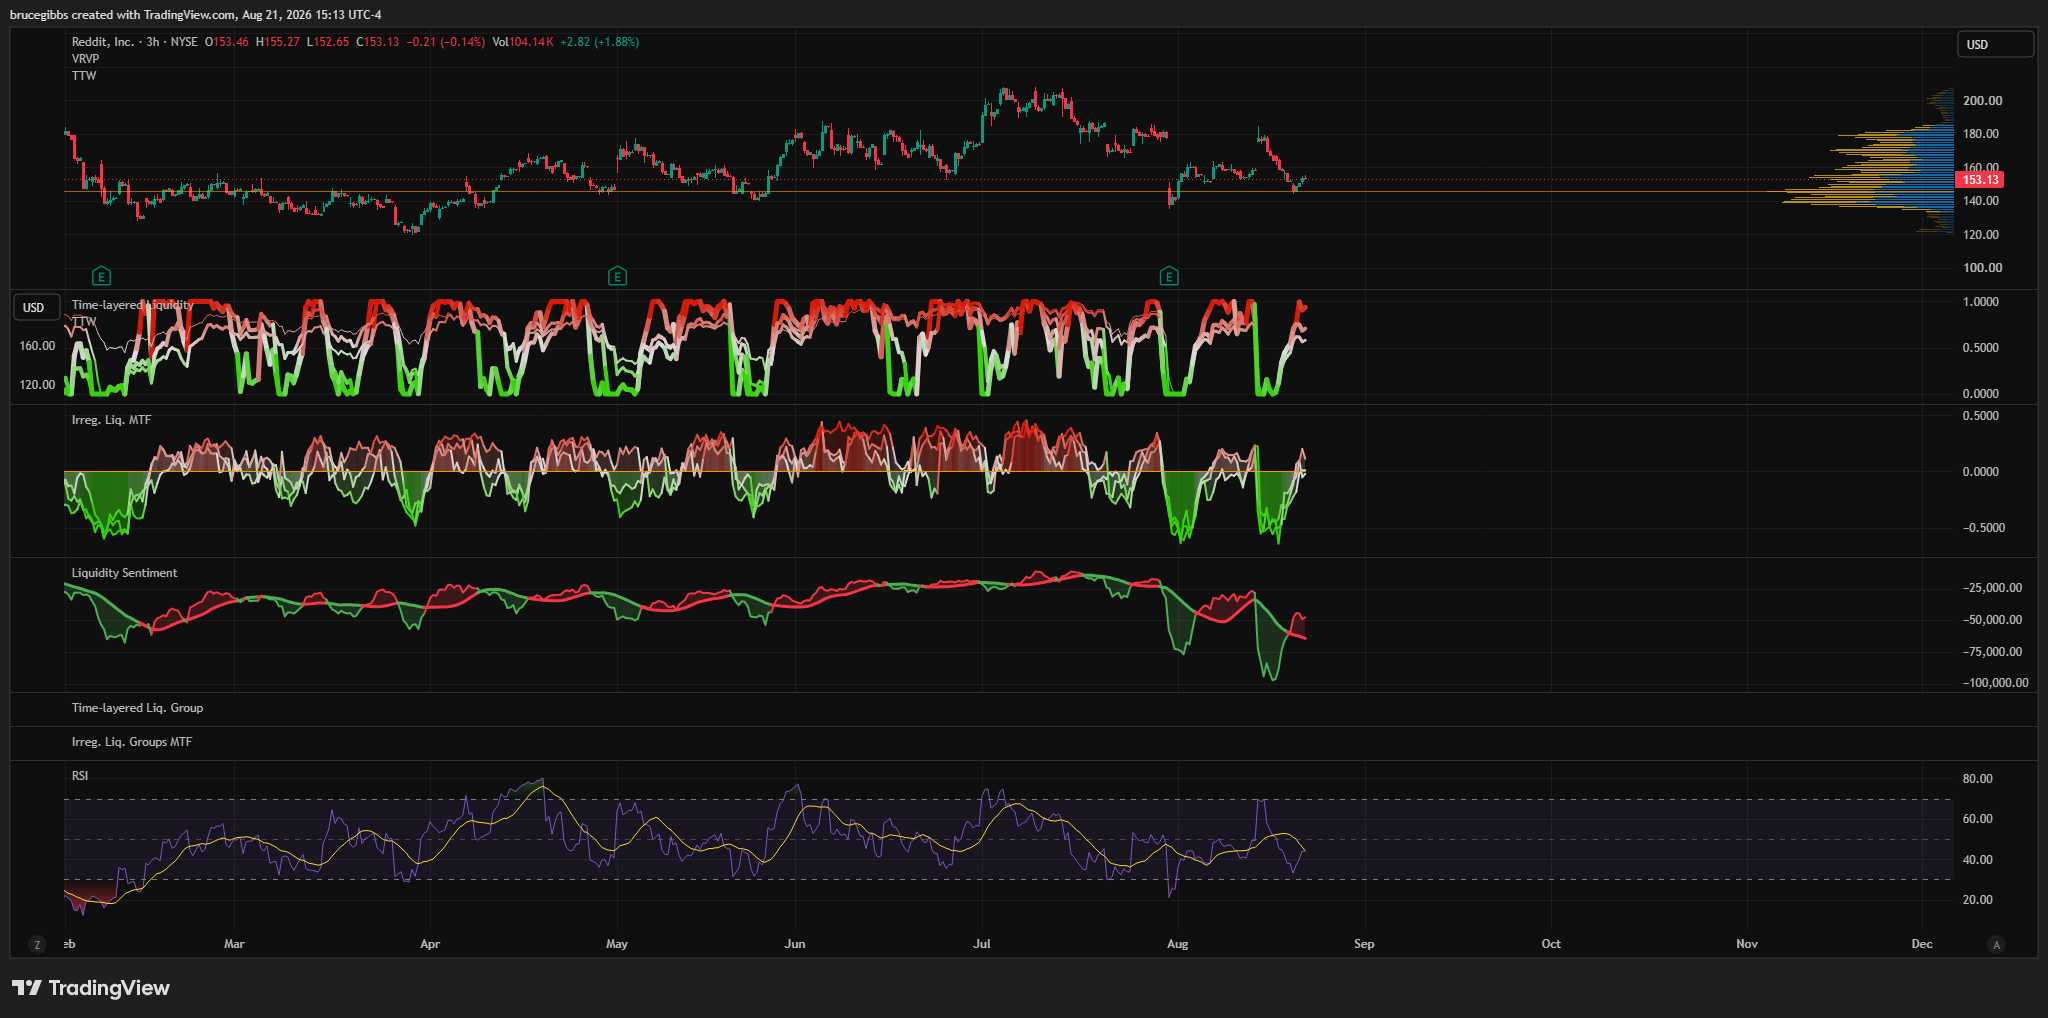The image size is (2048, 1018).
Task: Click the volume value Vol104.14K
Action: coord(523,42)
